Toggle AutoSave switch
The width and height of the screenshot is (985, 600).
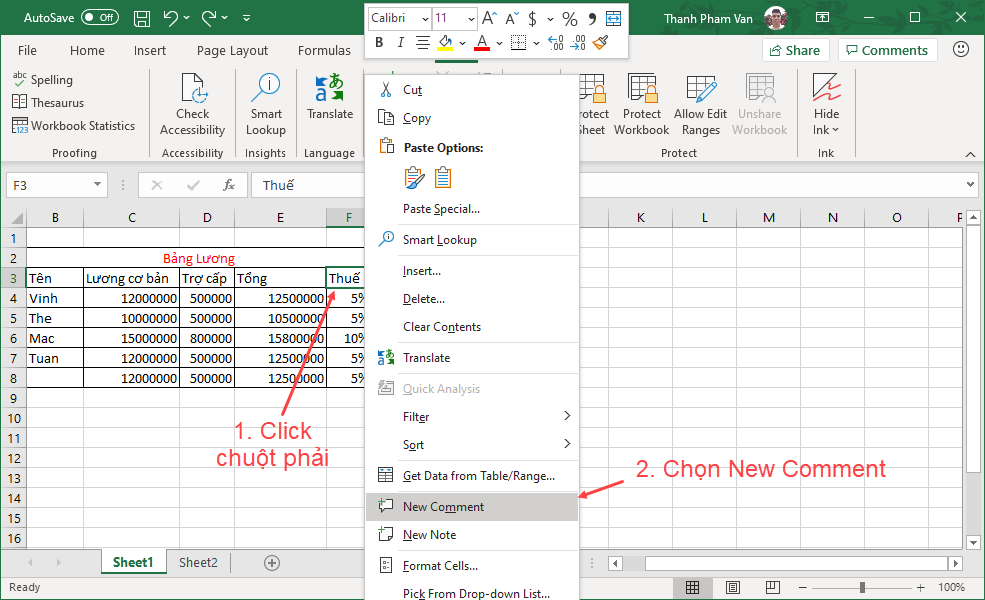(x=100, y=18)
